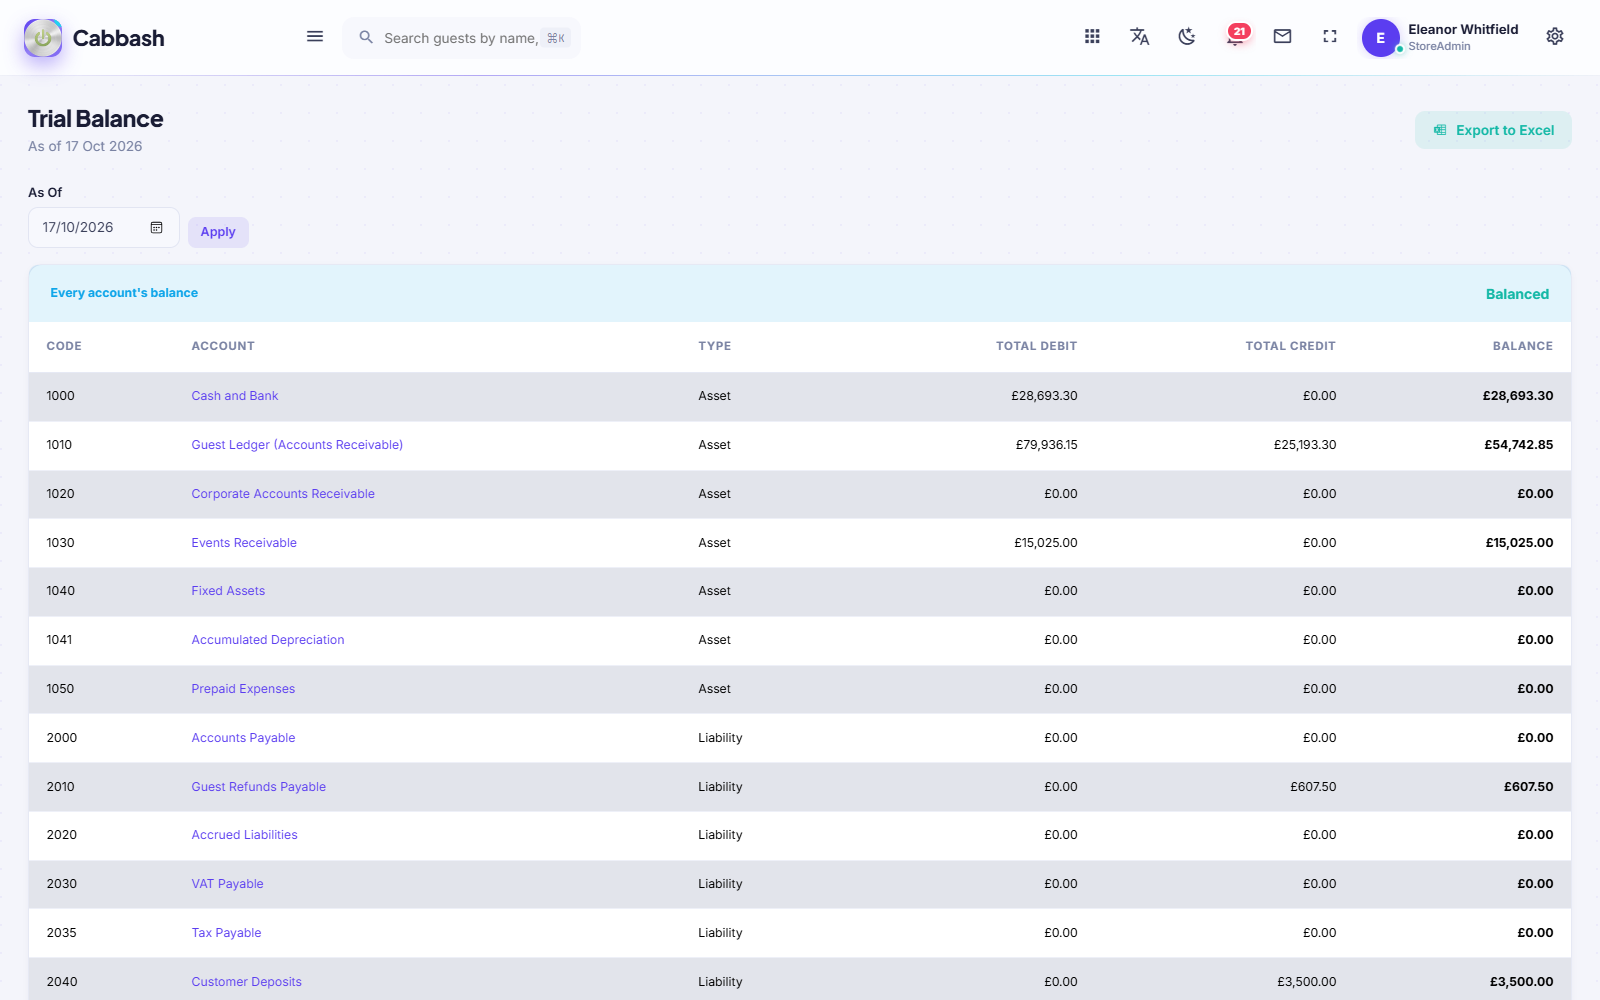
Task: Open Guest Ledger (Accounts Receivable)
Action: [297, 445]
